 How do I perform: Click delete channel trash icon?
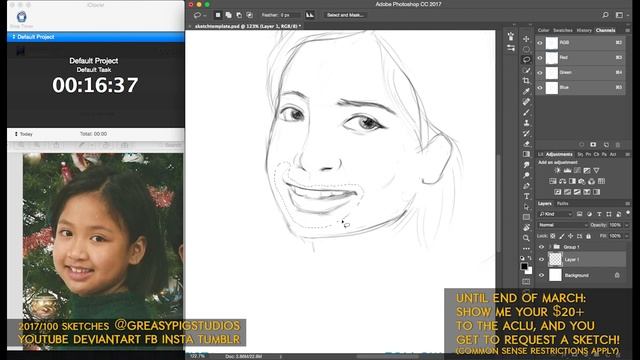coord(618,145)
